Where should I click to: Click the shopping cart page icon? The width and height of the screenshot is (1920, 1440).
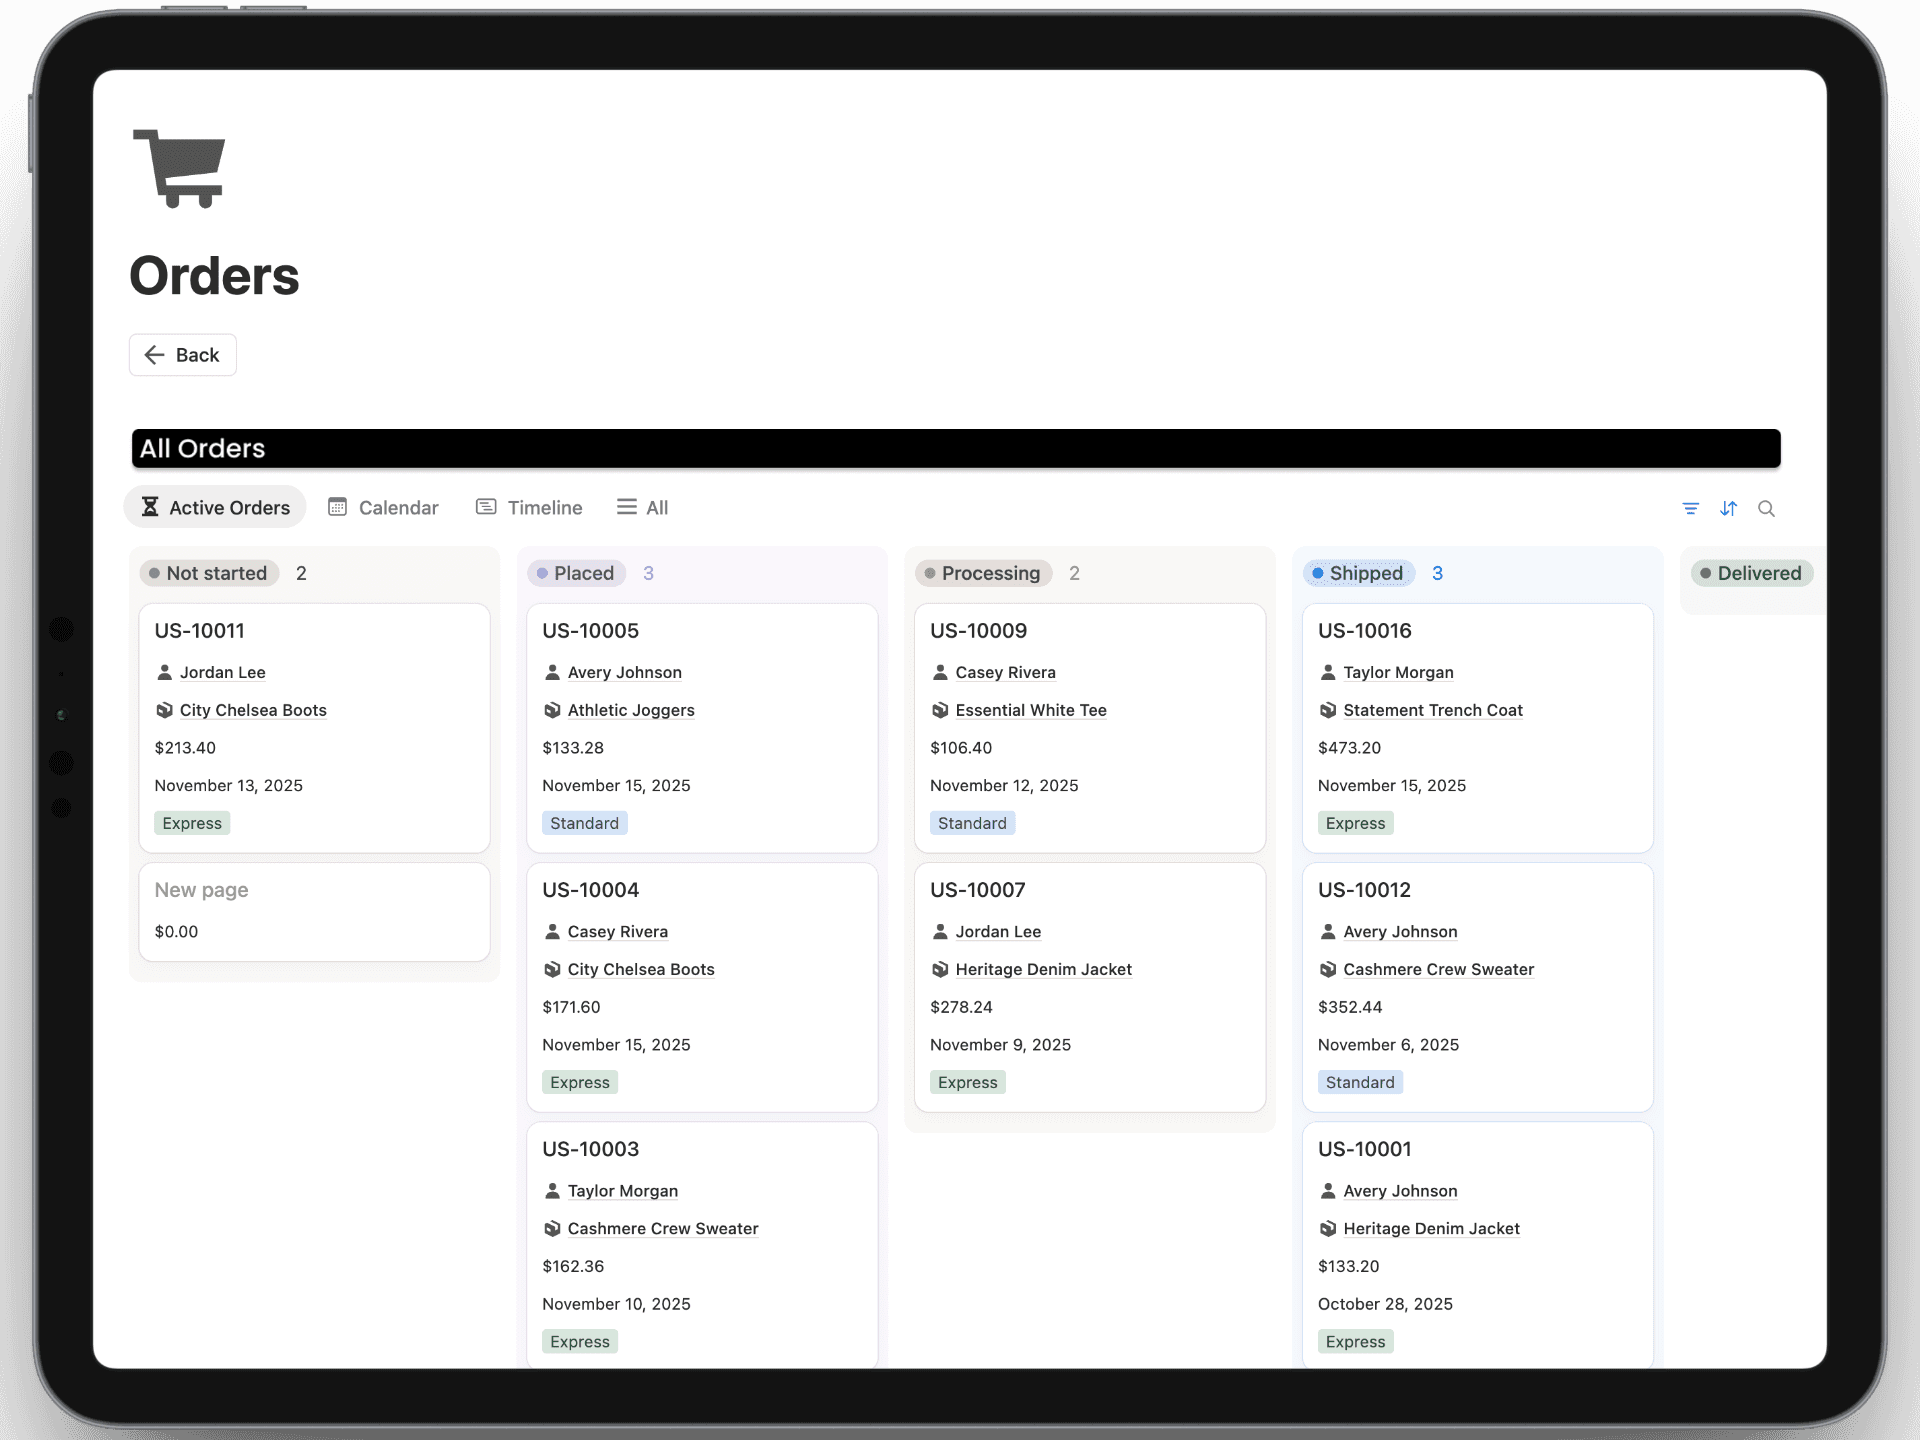click(x=180, y=168)
